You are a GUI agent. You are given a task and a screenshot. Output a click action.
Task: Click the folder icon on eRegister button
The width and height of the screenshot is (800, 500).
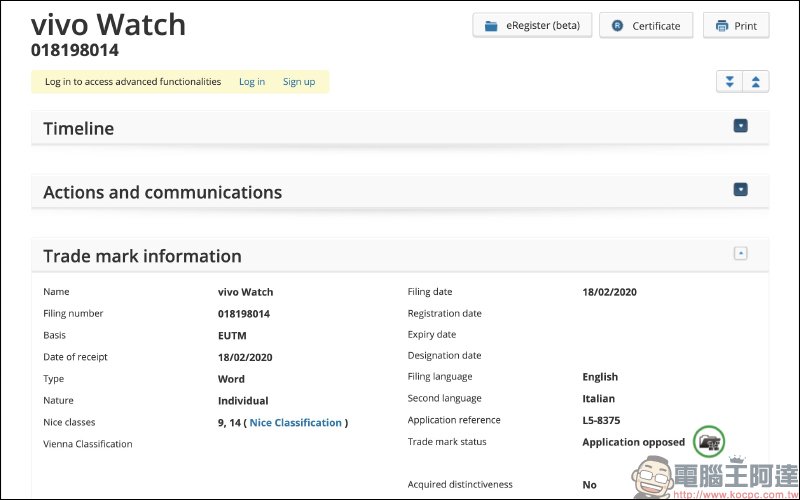tap(491, 26)
